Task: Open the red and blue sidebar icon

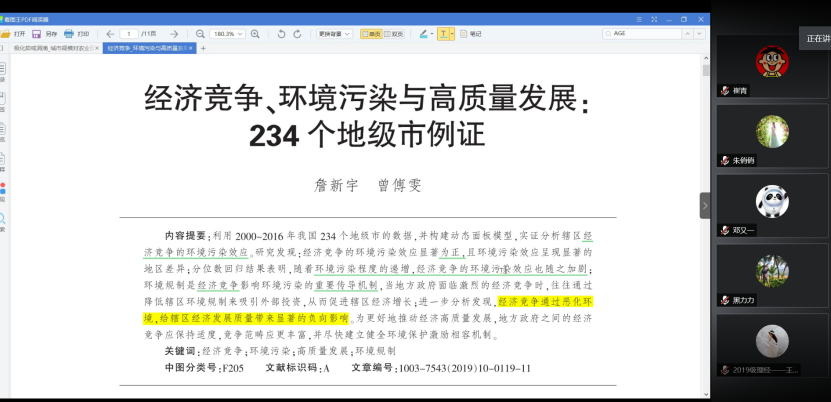Action: pyautogui.click(x=2, y=189)
